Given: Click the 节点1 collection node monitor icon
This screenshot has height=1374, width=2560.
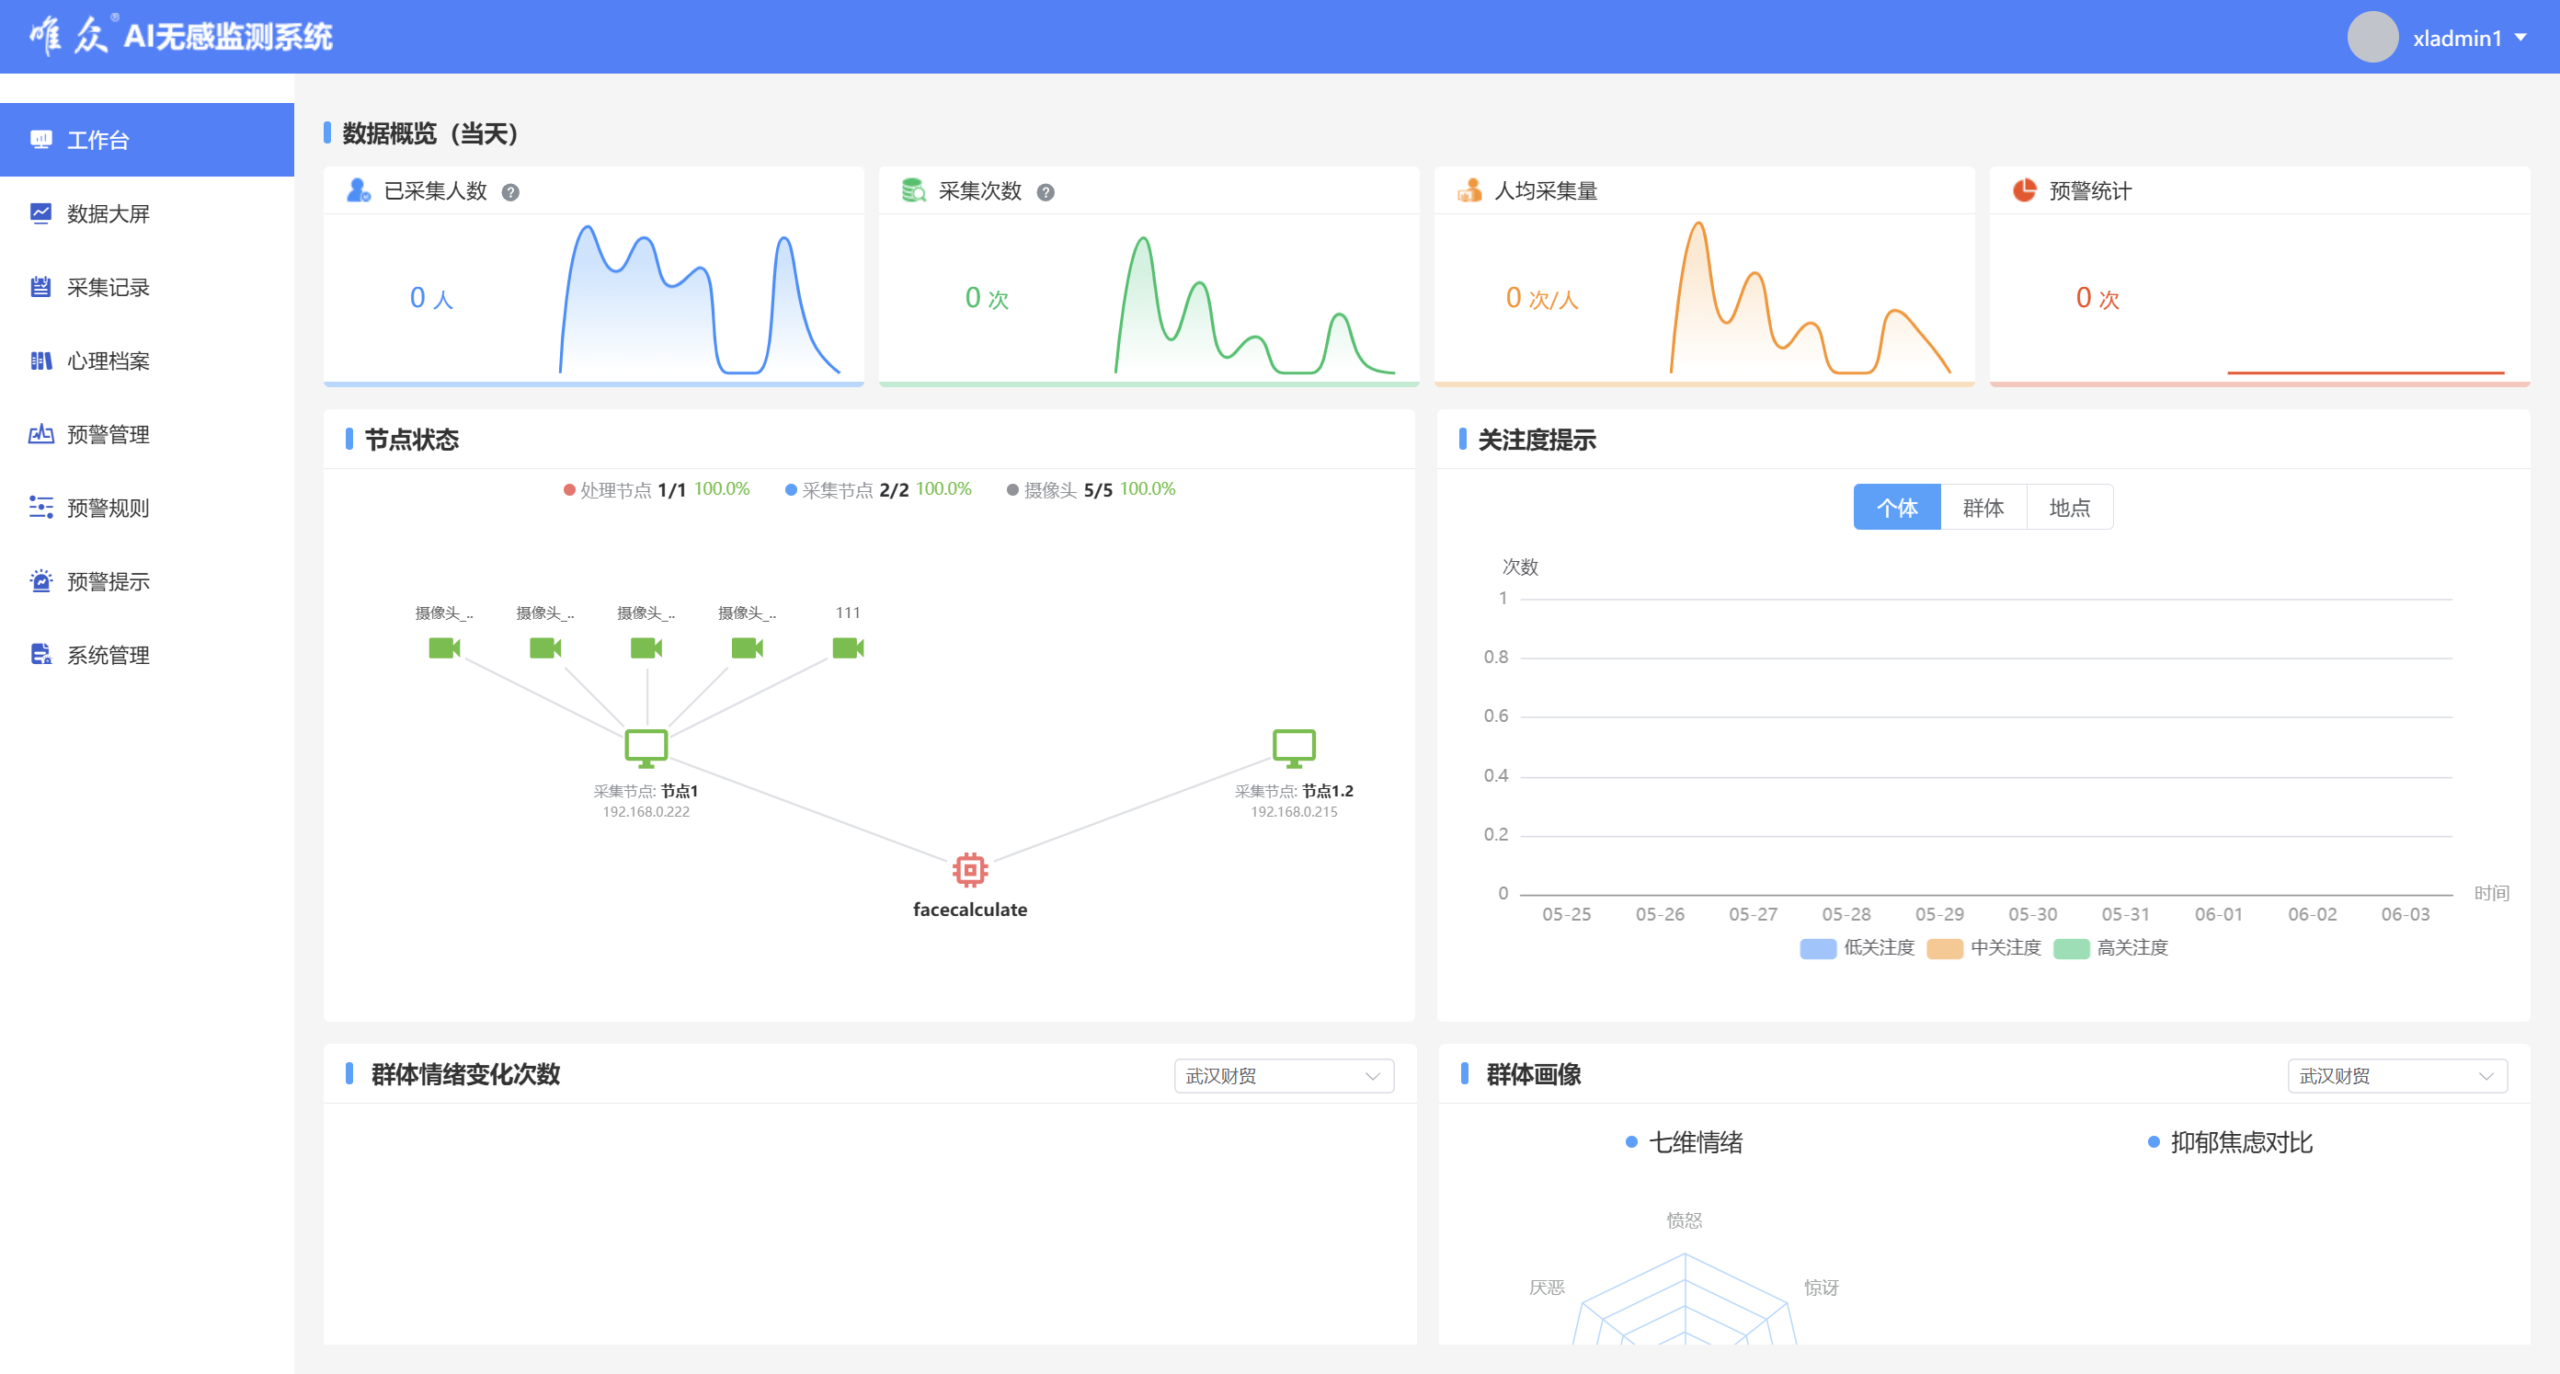Looking at the screenshot, I should point(646,748).
